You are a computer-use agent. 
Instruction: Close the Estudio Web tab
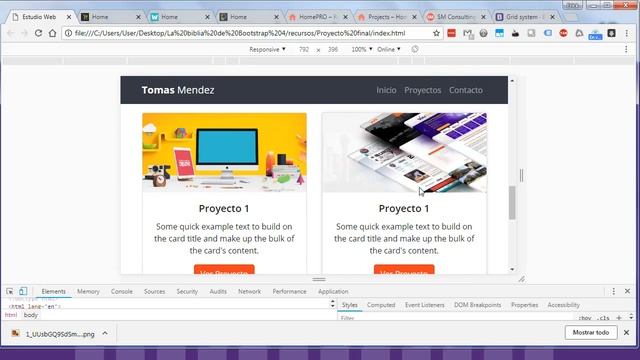tap(69, 17)
